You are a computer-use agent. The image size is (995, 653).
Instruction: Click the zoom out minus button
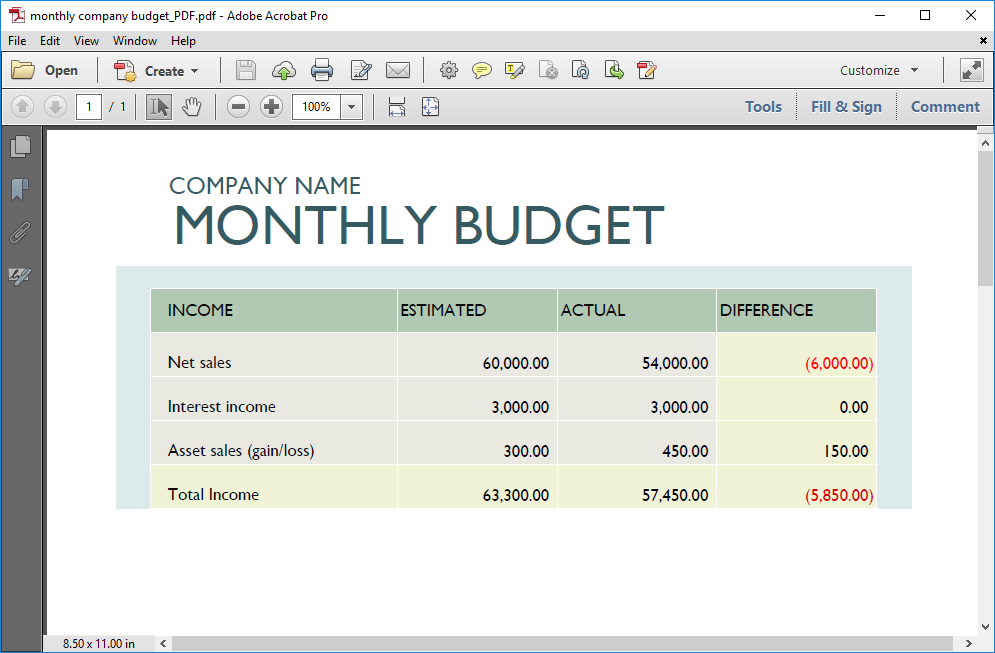click(238, 107)
